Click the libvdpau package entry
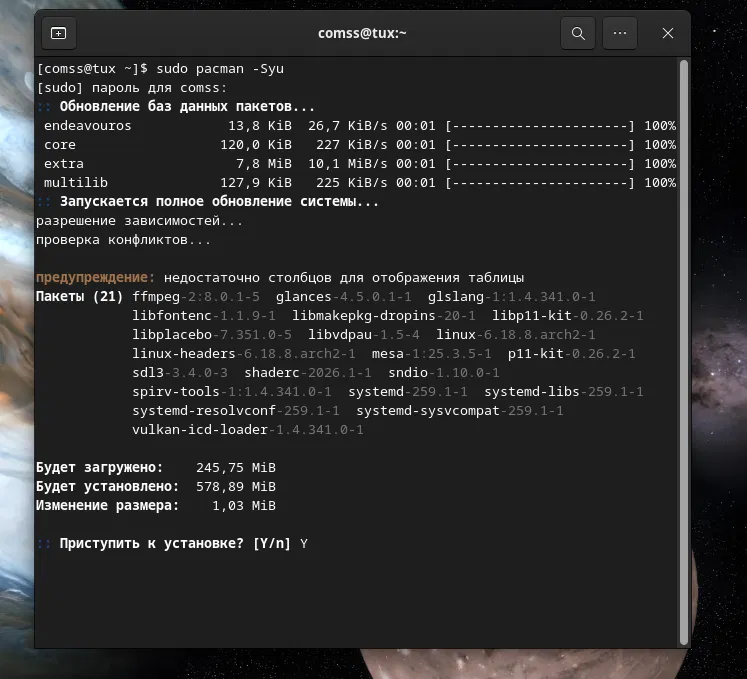Screen dimensions: 747x679 point(363,334)
